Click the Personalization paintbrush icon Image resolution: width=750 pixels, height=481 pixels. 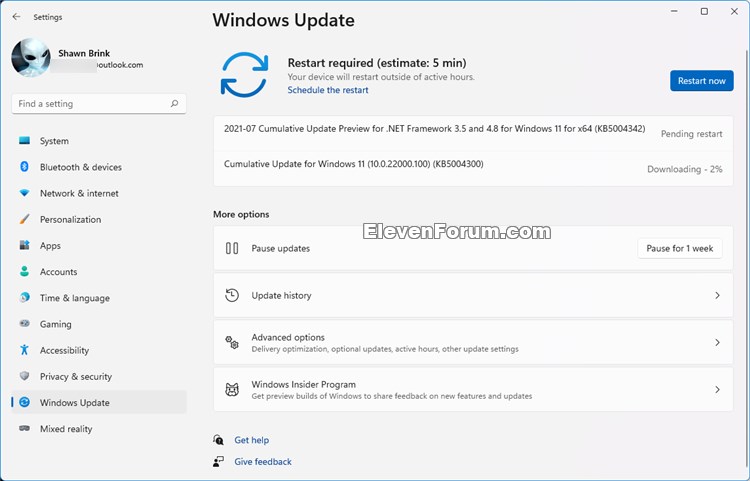pyautogui.click(x=24, y=219)
